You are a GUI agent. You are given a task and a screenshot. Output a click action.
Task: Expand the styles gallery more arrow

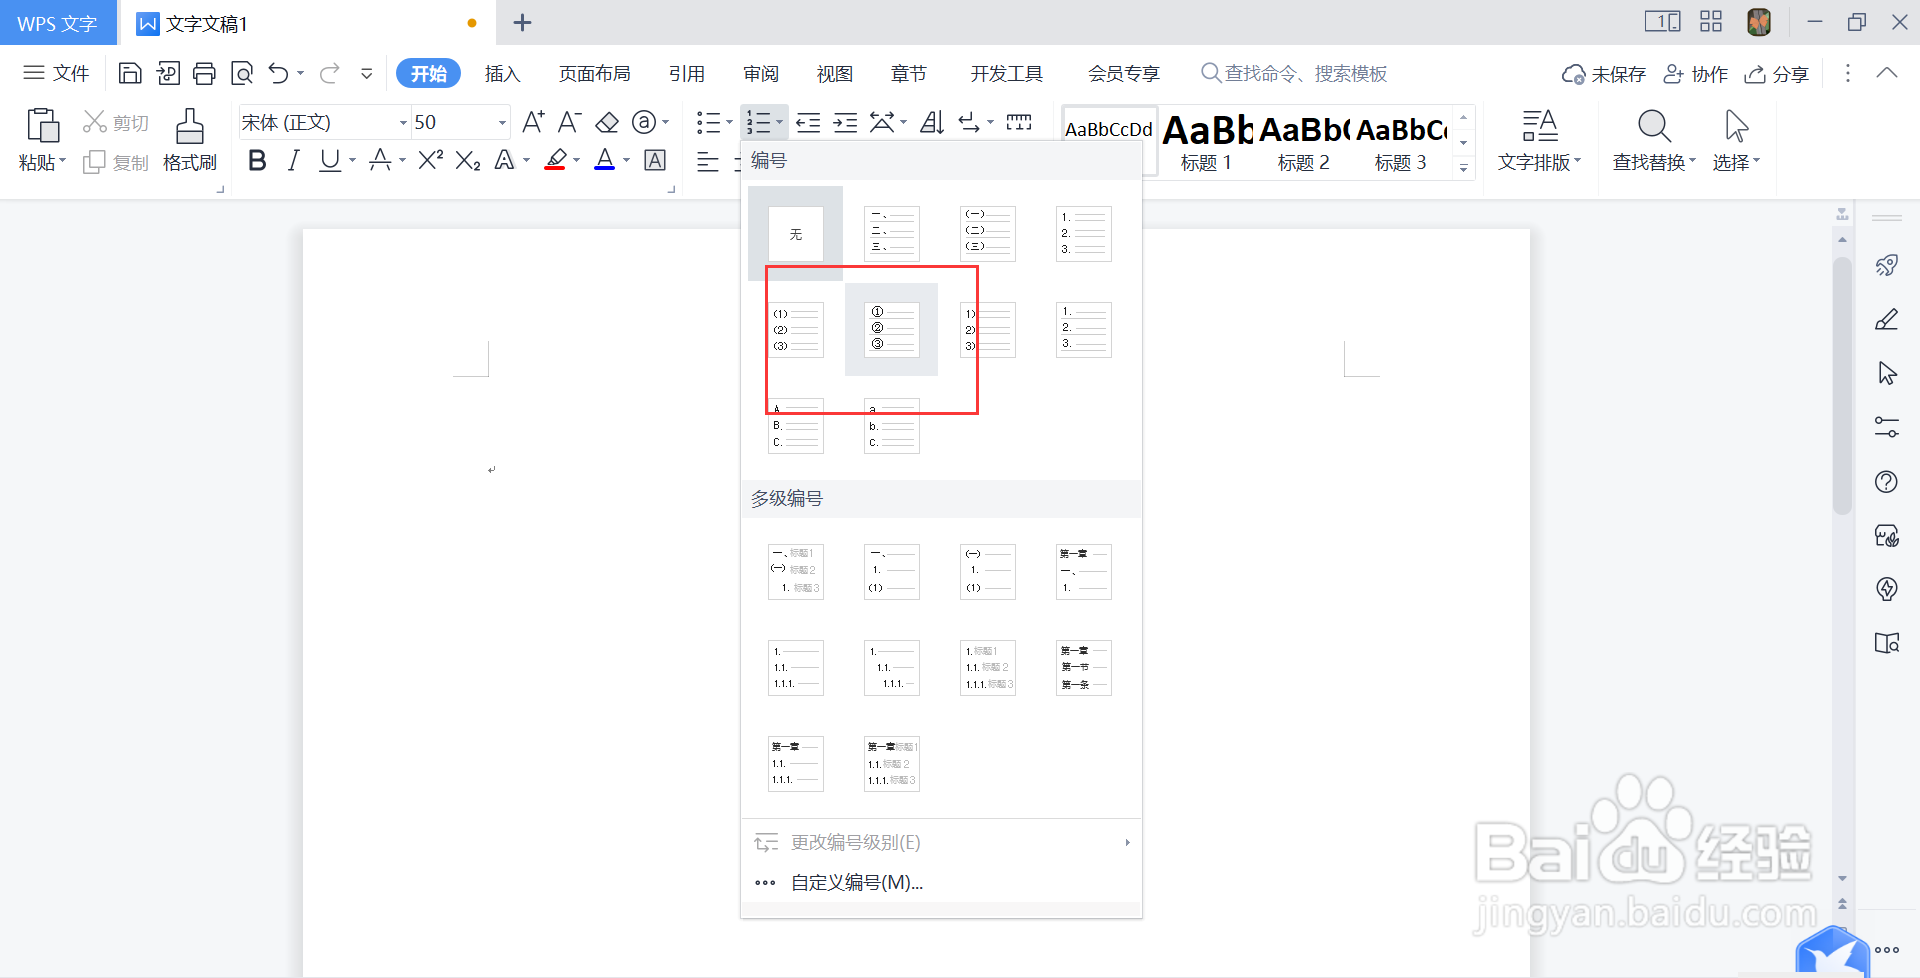point(1463,167)
